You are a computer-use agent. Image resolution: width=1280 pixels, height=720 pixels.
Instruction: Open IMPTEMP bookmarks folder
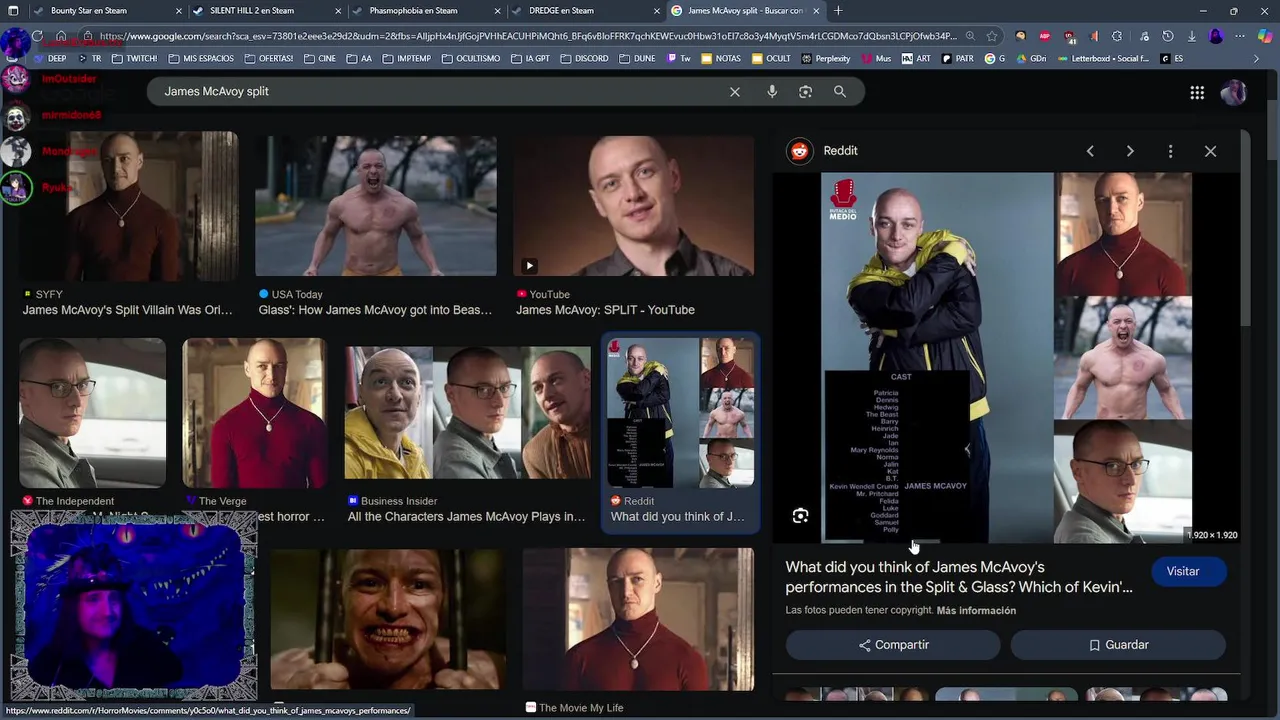click(x=405, y=59)
